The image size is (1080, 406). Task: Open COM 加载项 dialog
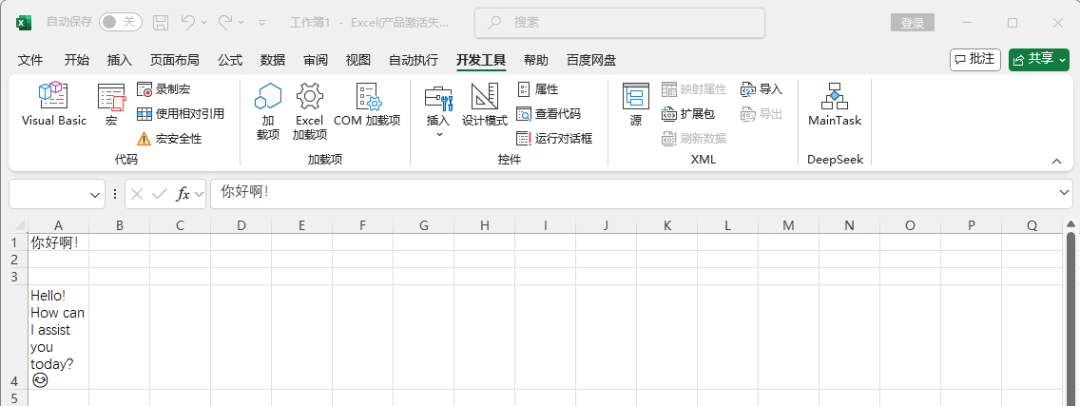367,105
